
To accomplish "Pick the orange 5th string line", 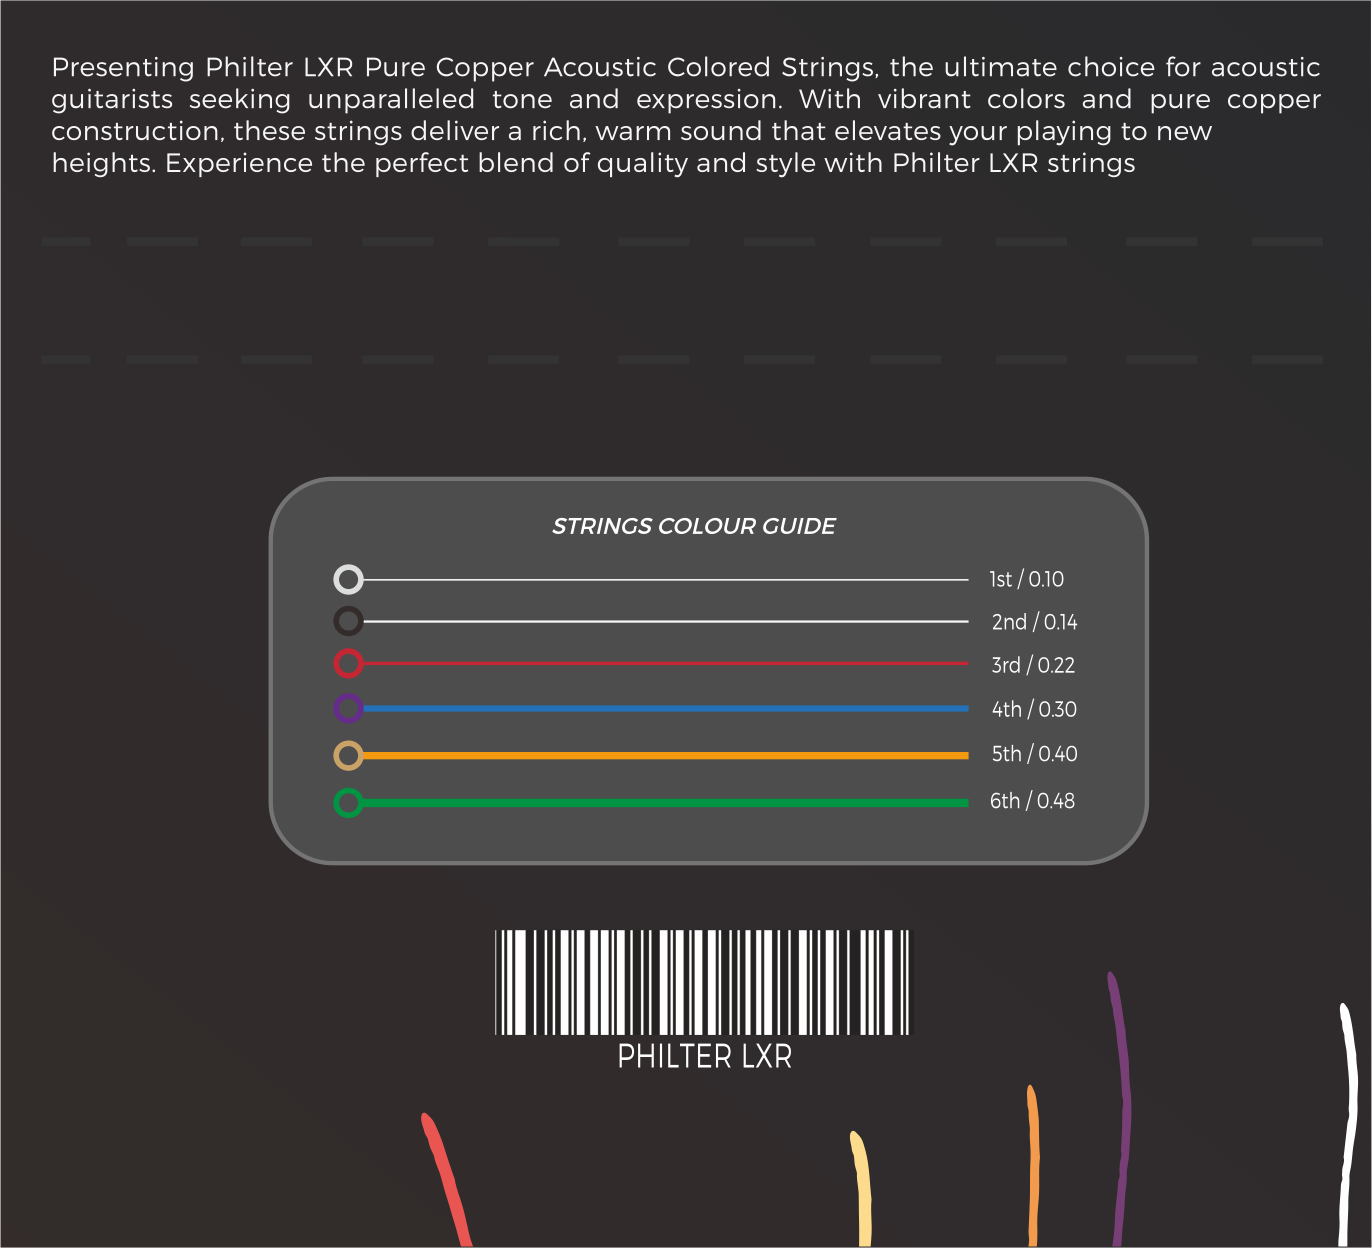I will (x=665, y=755).
